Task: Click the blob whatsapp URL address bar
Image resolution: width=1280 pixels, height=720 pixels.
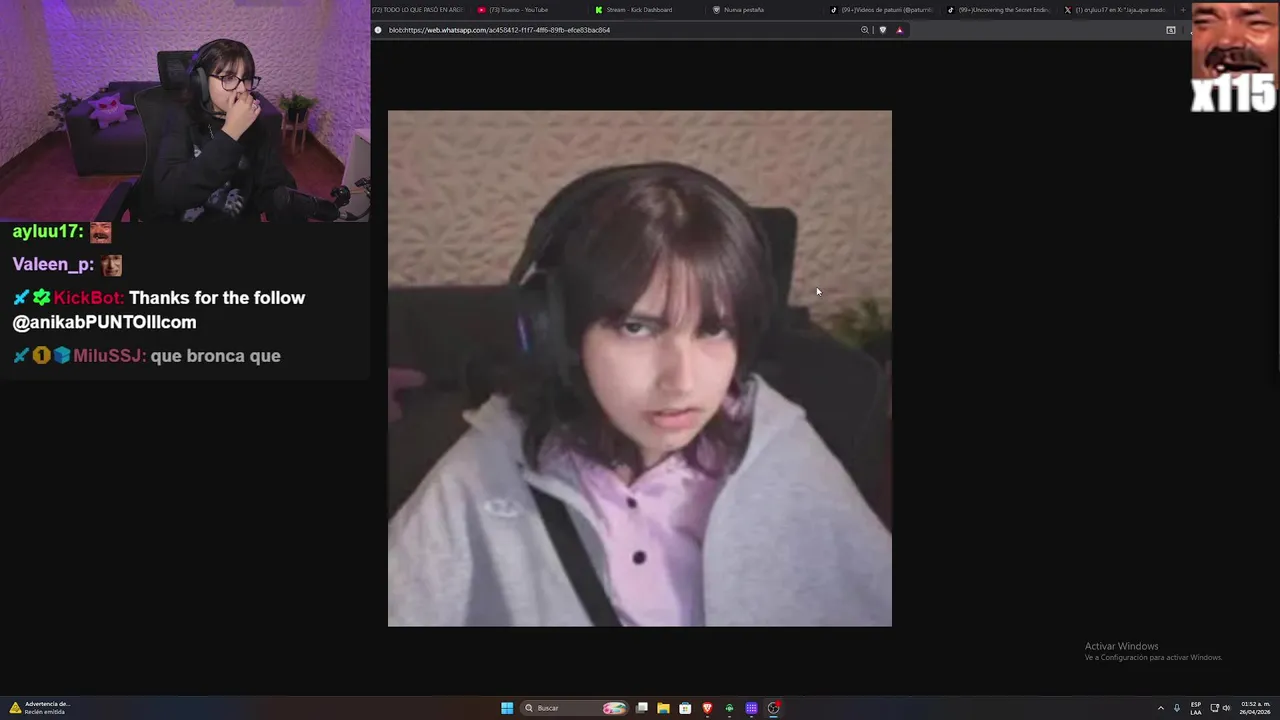Action: [x=499, y=30]
